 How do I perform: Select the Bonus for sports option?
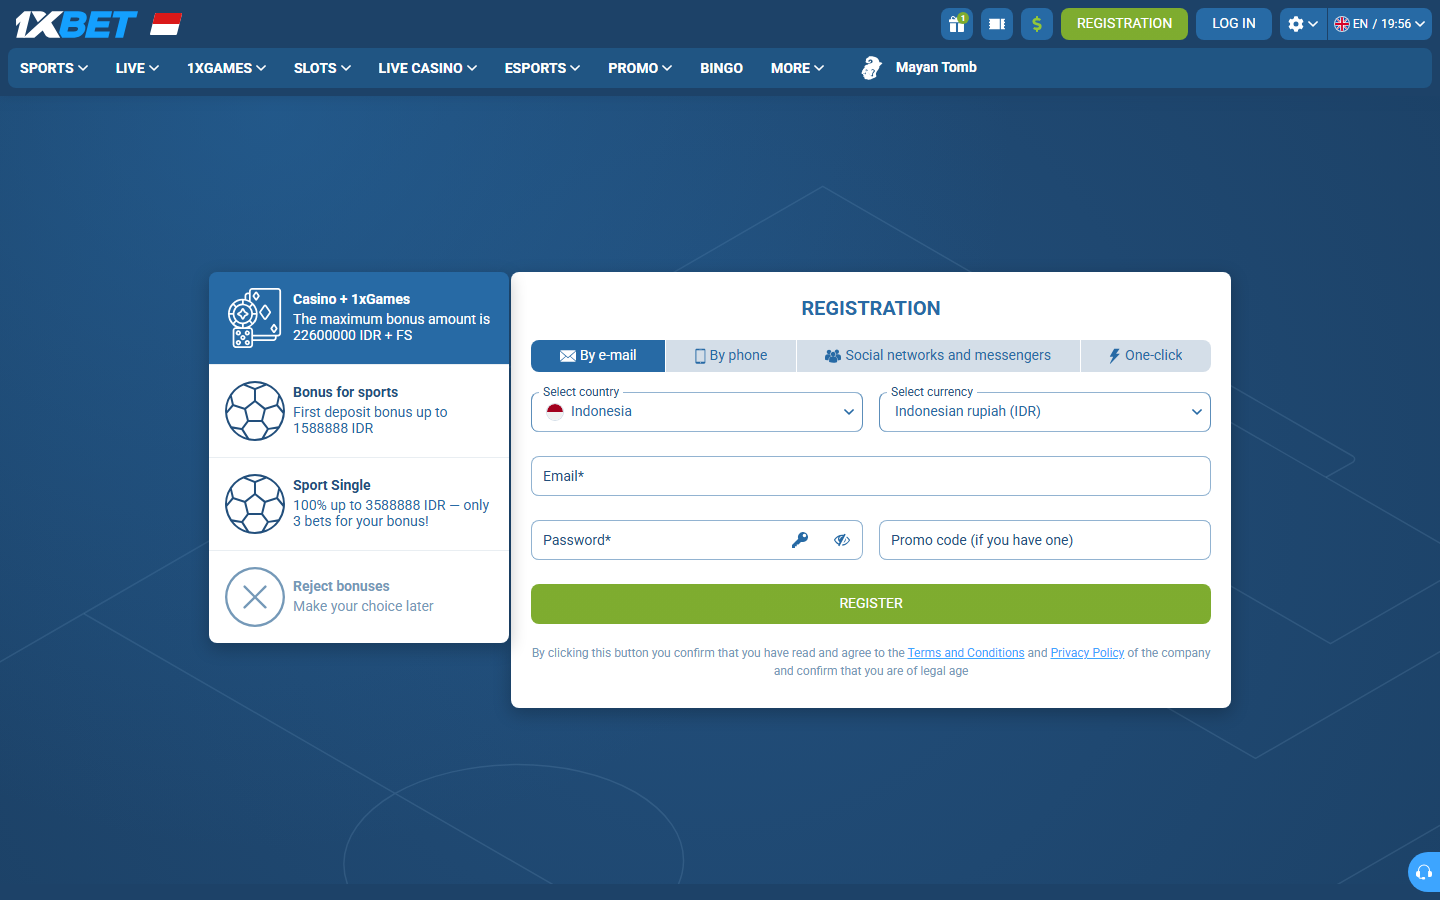359,411
